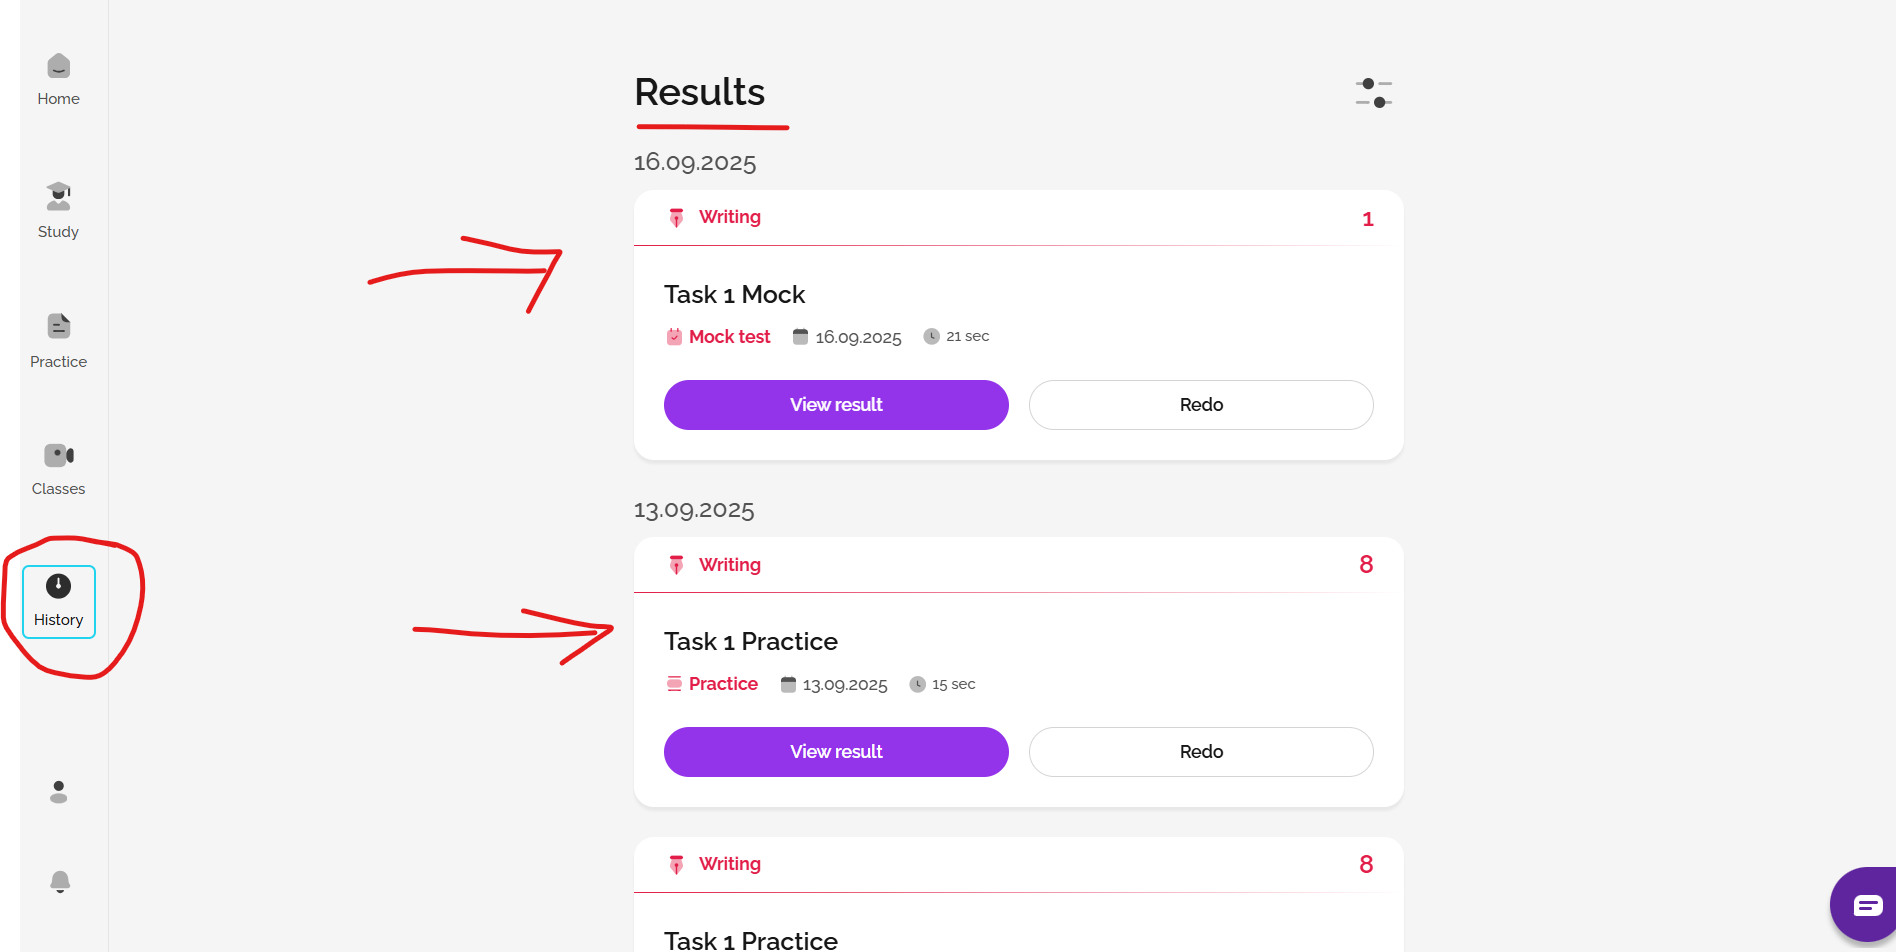This screenshot has height=952, width=1896.
Task: Open the Home sidebar icon
Action: tap(58, 67)
